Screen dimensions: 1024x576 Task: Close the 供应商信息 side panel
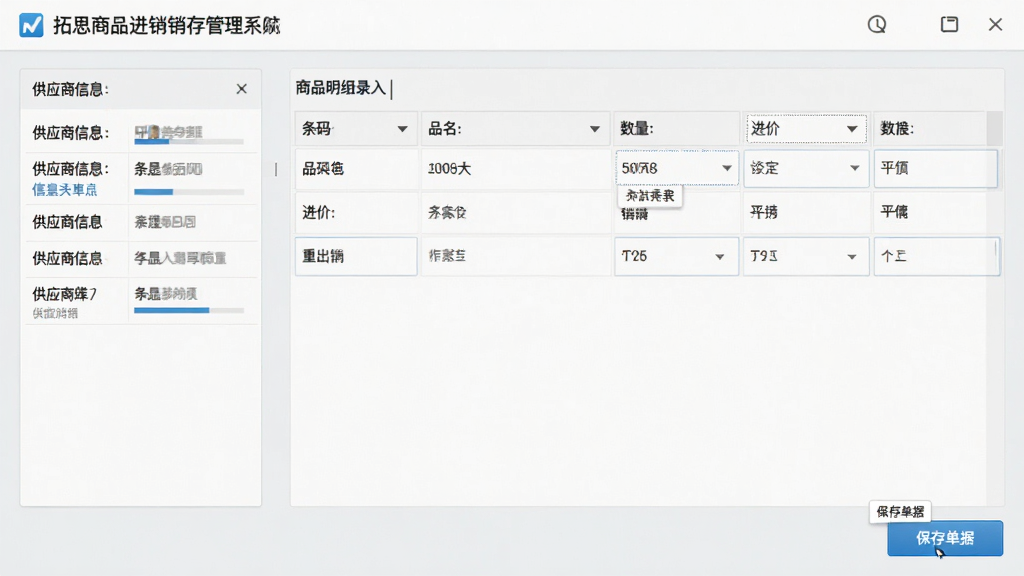tap(242, 89)
